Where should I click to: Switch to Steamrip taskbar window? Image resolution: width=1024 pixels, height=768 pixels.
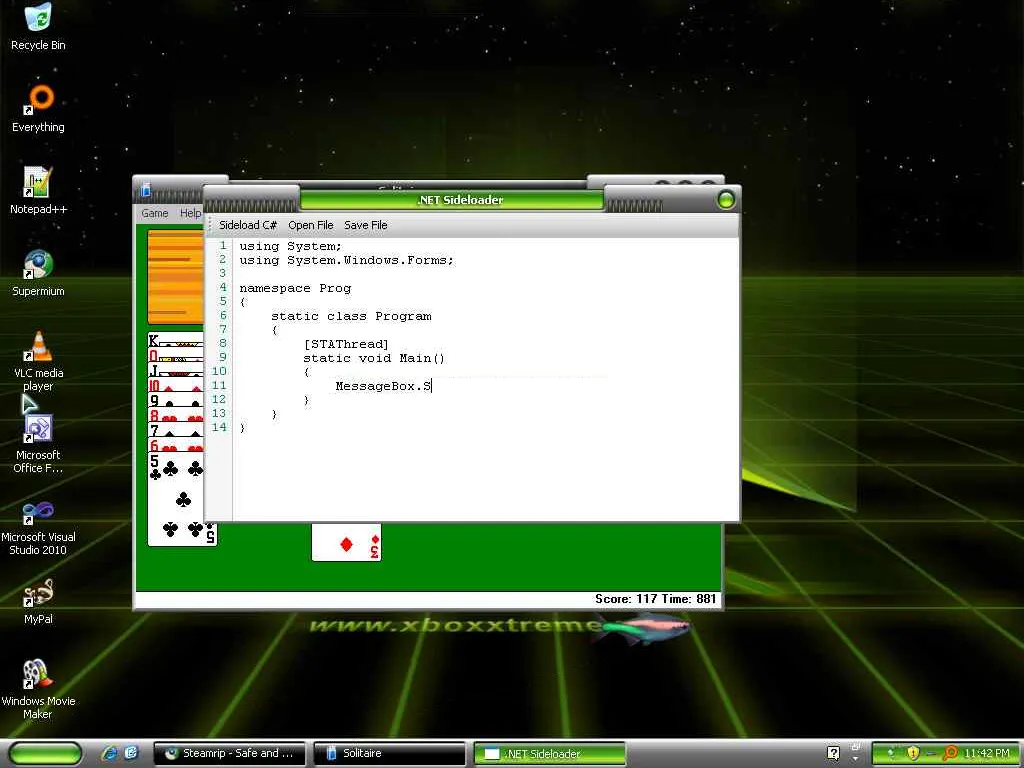tap(230, 754)
